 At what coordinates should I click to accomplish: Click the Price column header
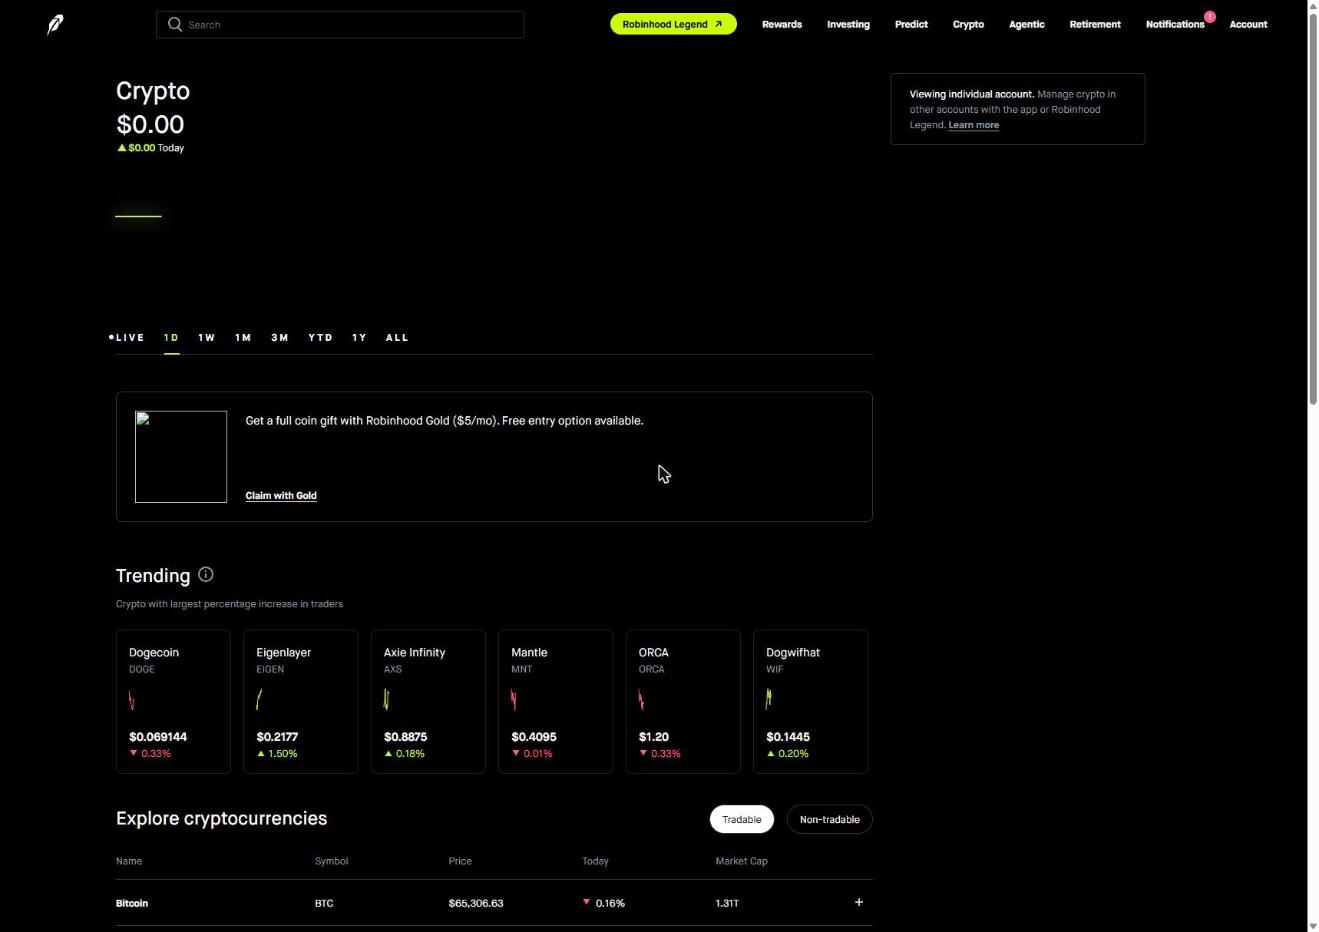pos(460,861)
